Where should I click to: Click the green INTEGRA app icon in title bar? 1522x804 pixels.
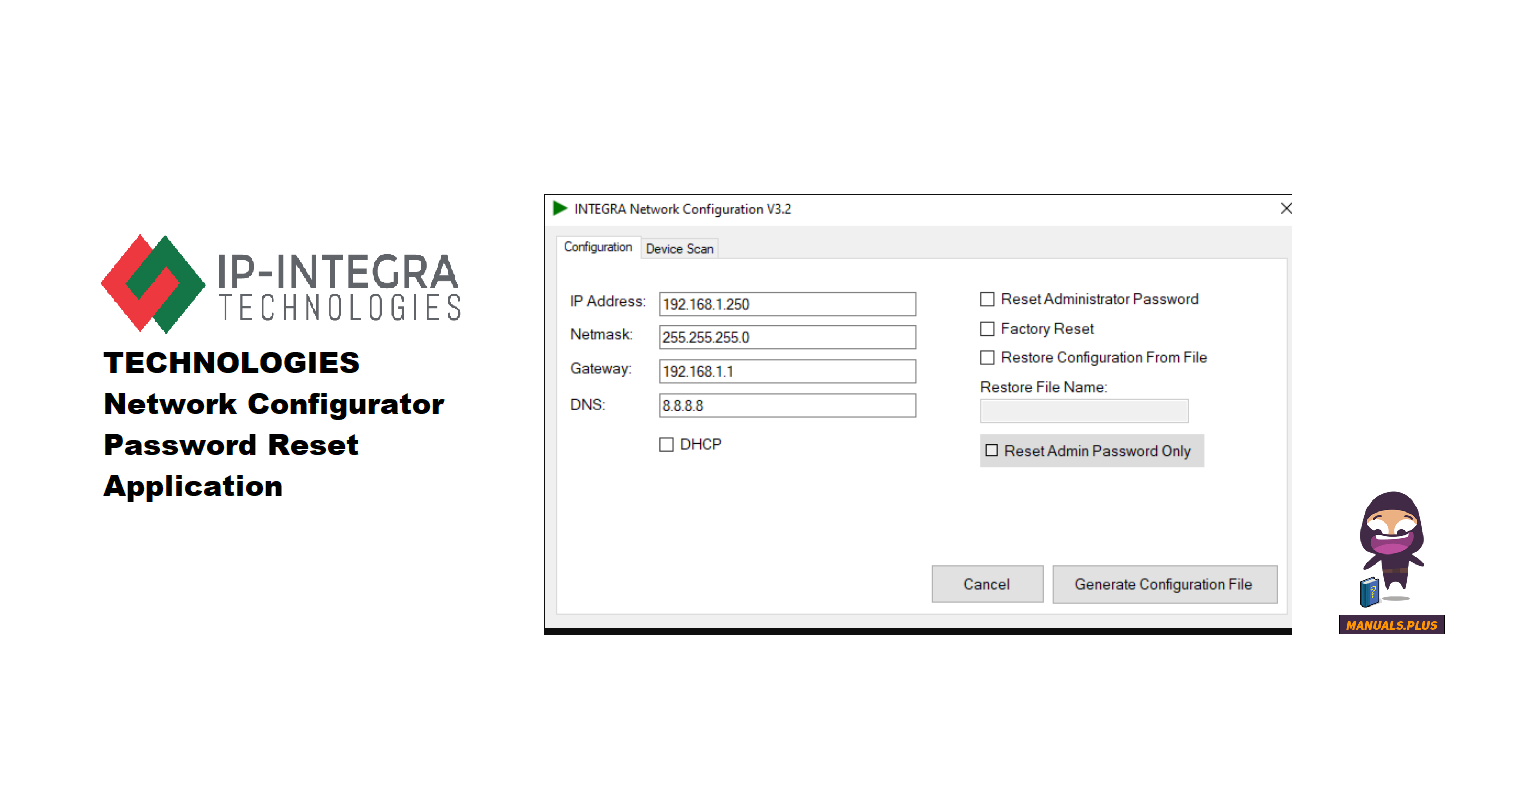pos(560,208)
